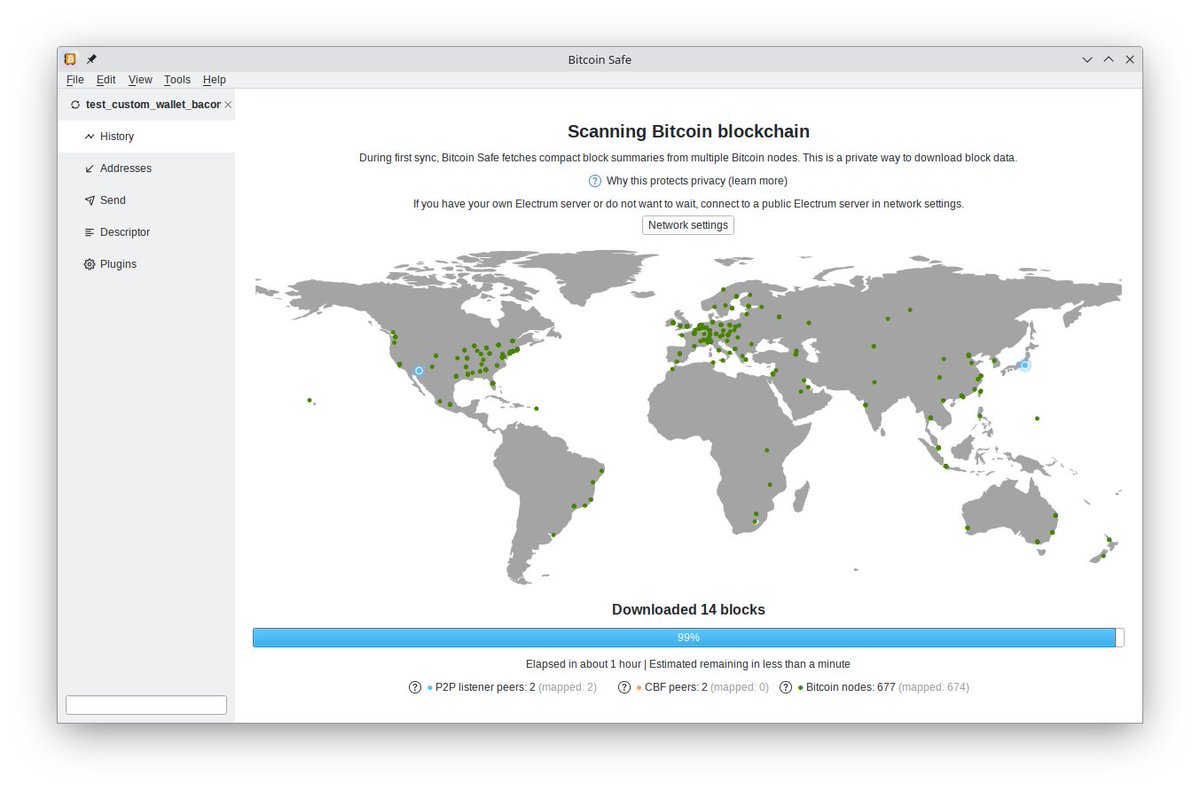1200x791 pixels.
Task: Click the 'P2P listener peers: 2' text
Action: 485,687
